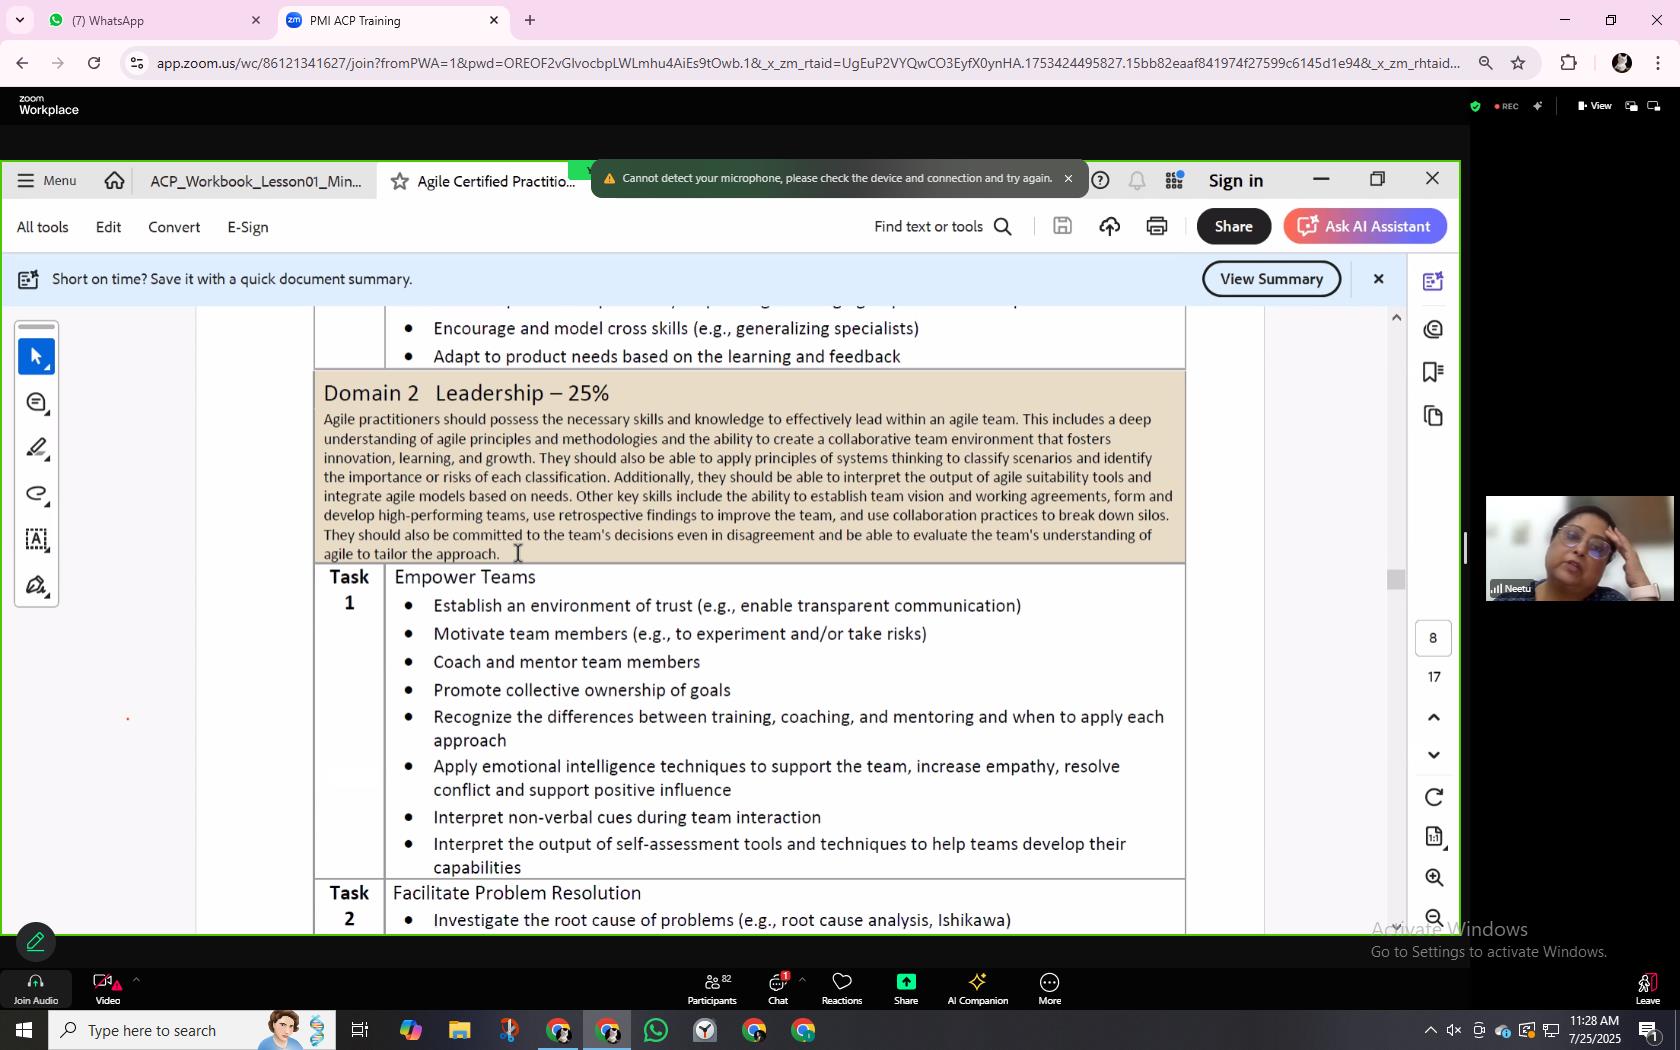Select the add text box tool

coord(36,540)
